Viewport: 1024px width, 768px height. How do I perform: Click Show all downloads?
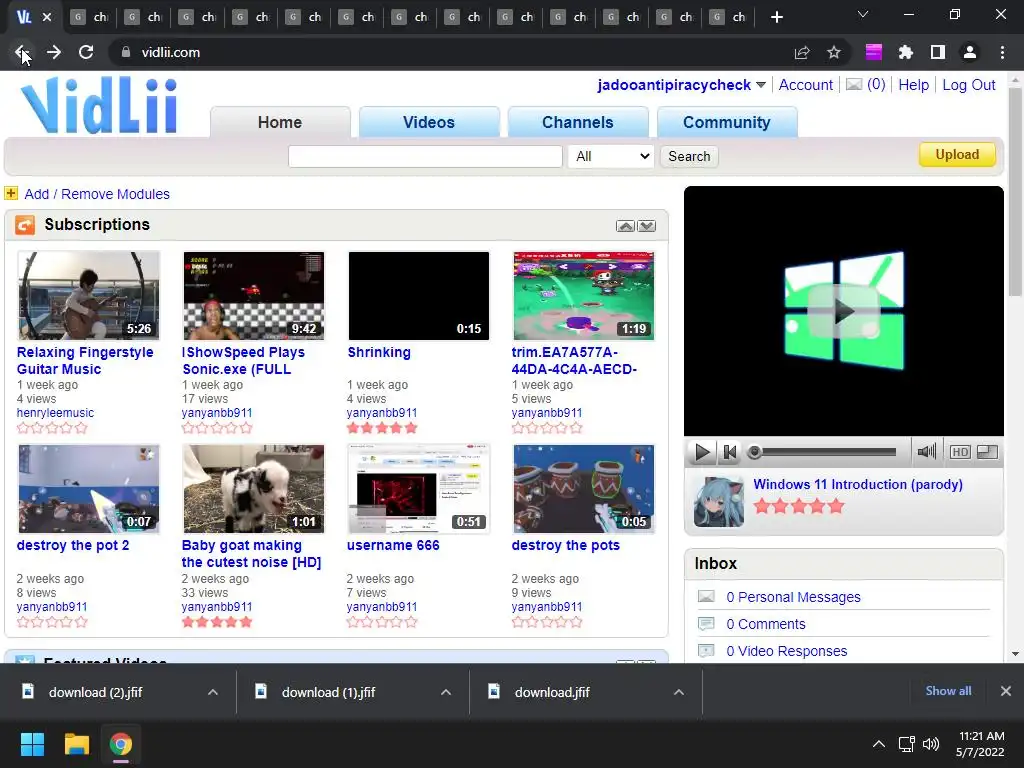(x=948, y=691)
